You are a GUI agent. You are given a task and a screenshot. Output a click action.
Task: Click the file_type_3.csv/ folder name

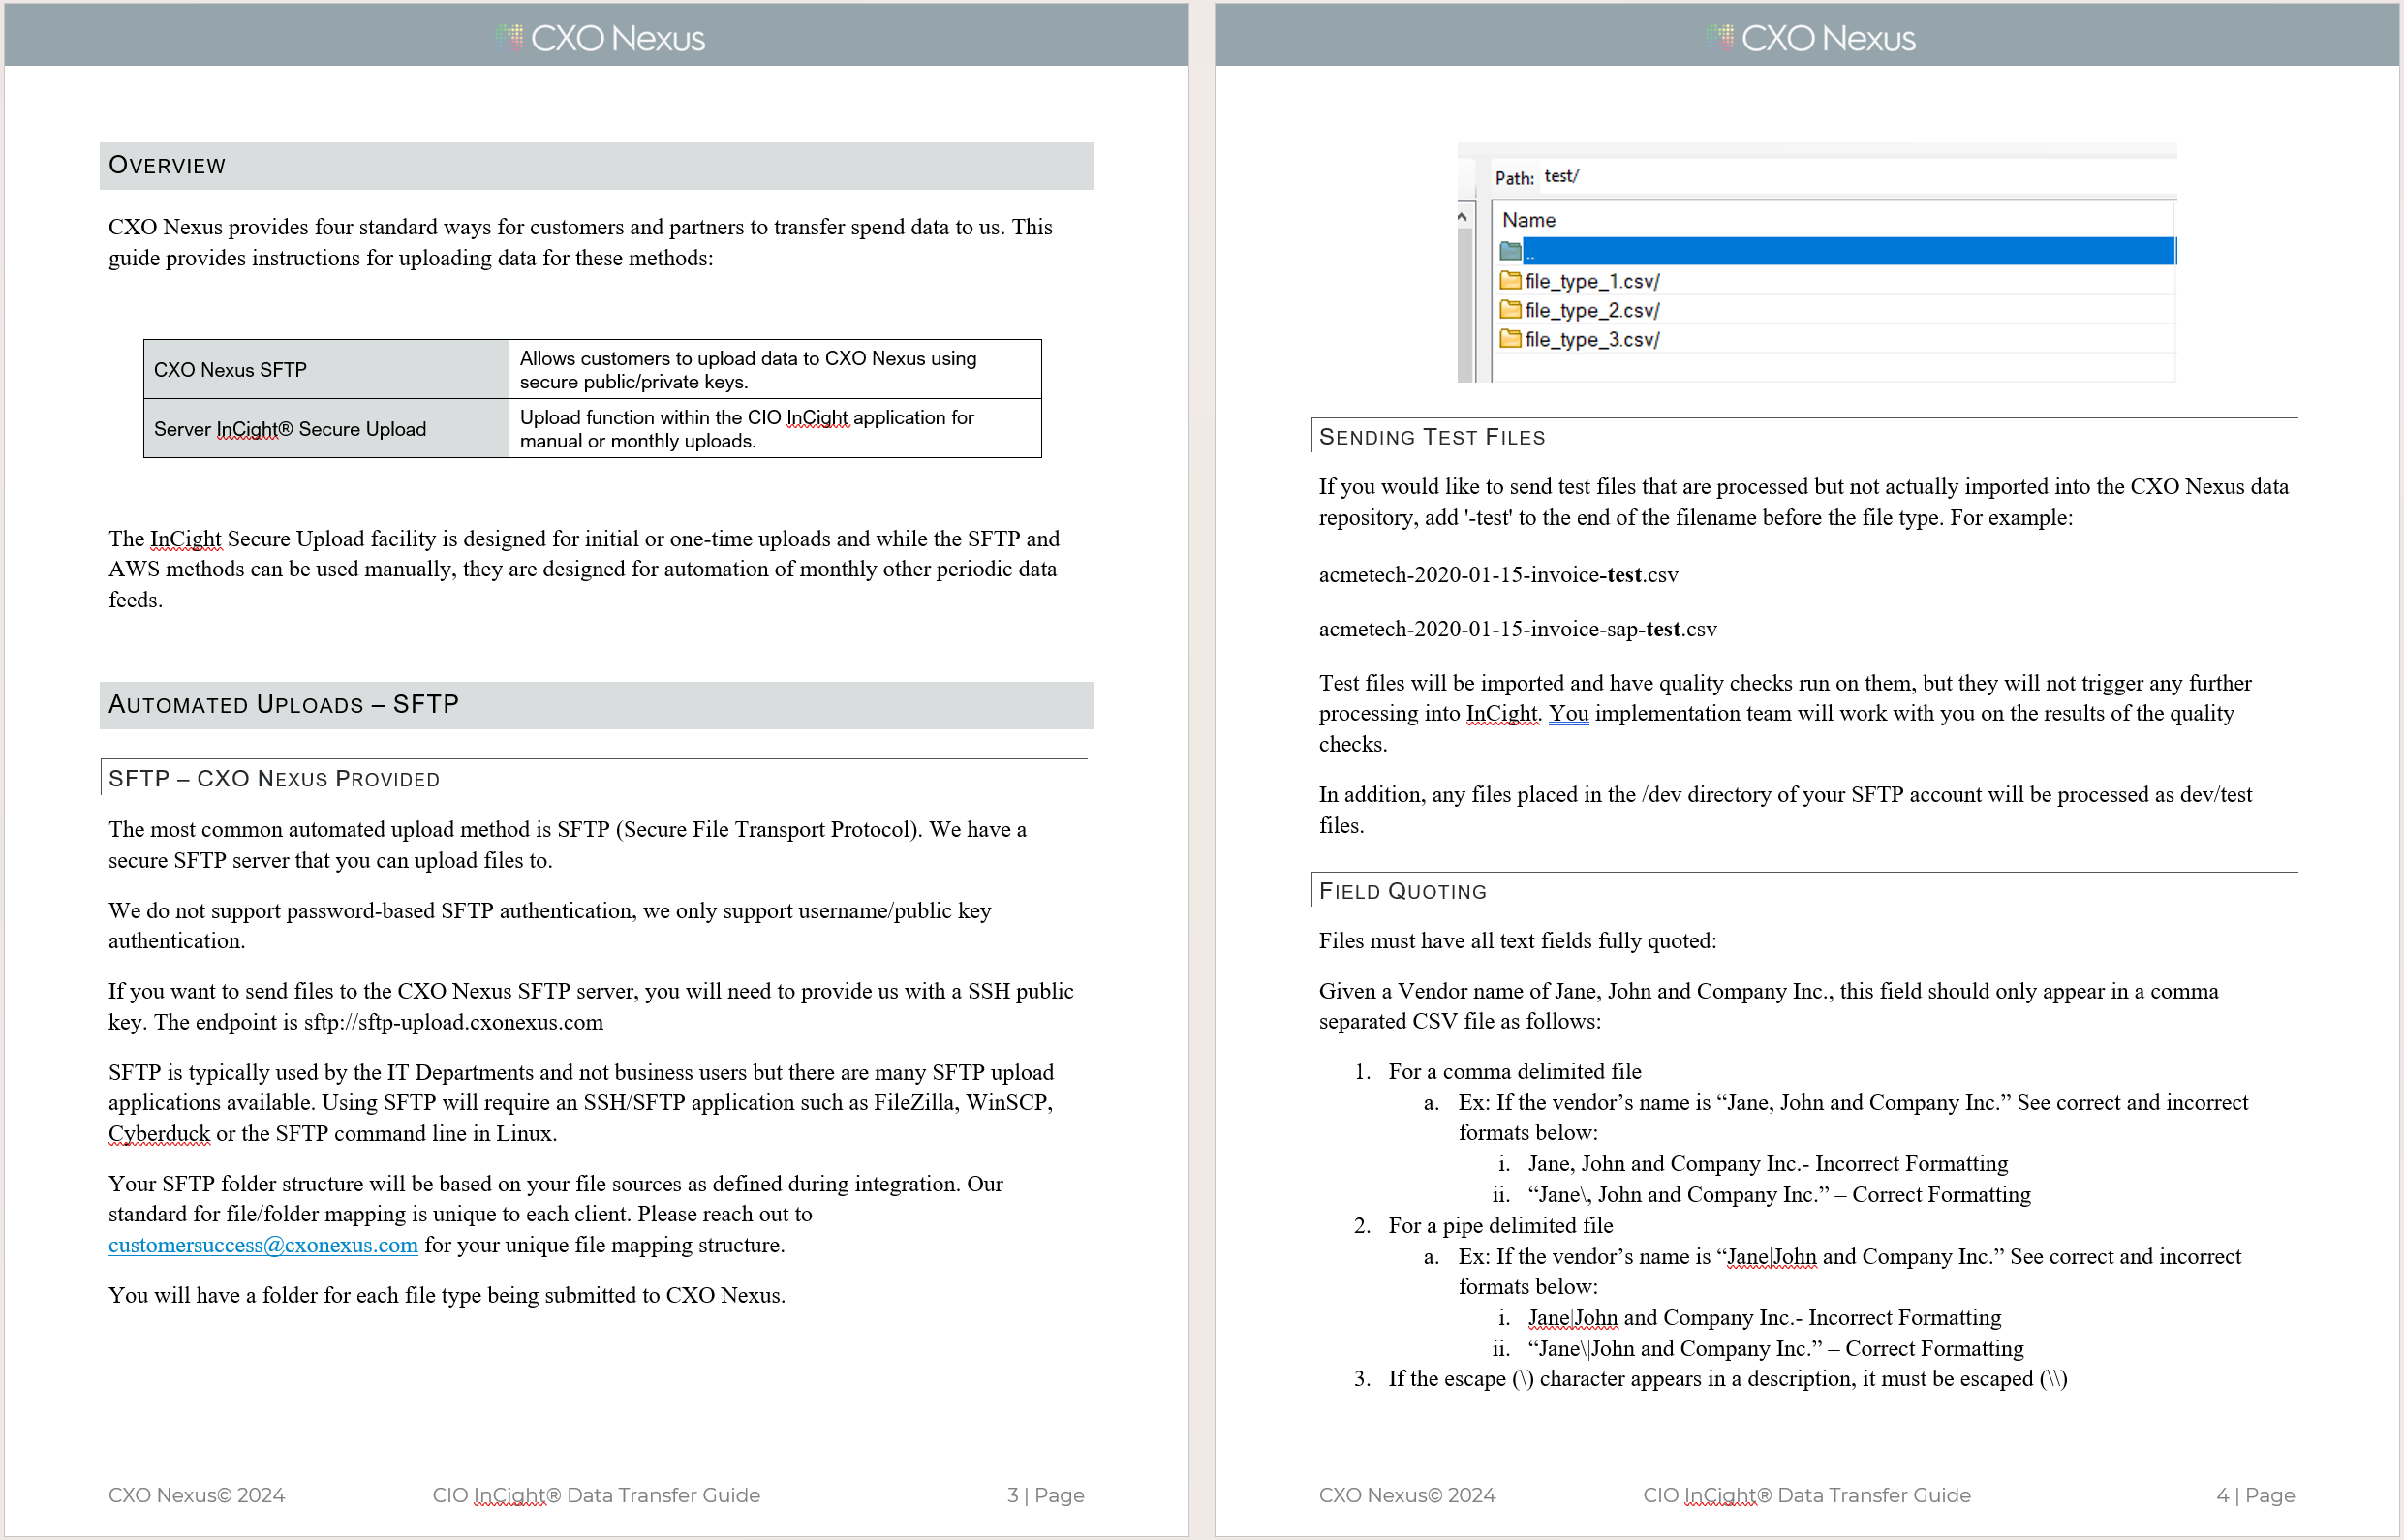(1592, 340)
